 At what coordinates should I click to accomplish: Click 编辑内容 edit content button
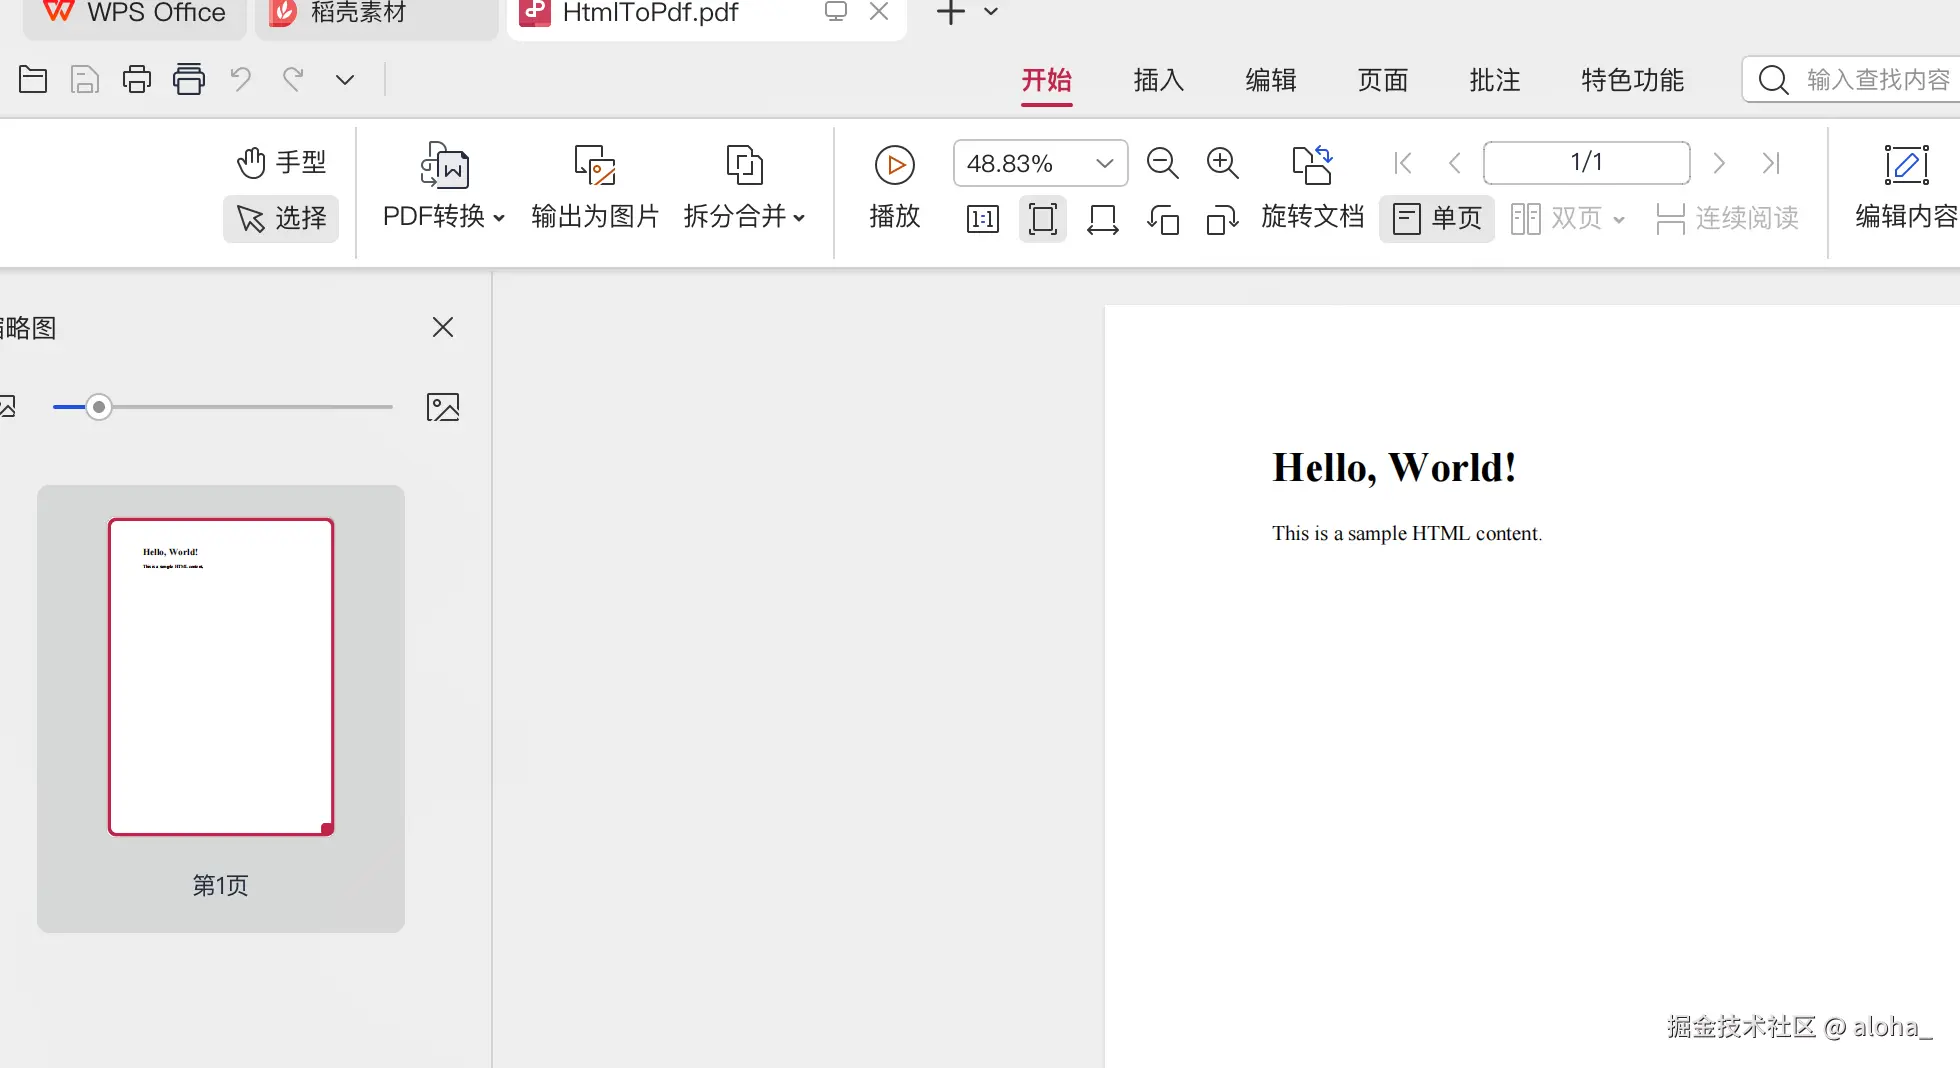pyautogui.click(x=1906, y=189)
